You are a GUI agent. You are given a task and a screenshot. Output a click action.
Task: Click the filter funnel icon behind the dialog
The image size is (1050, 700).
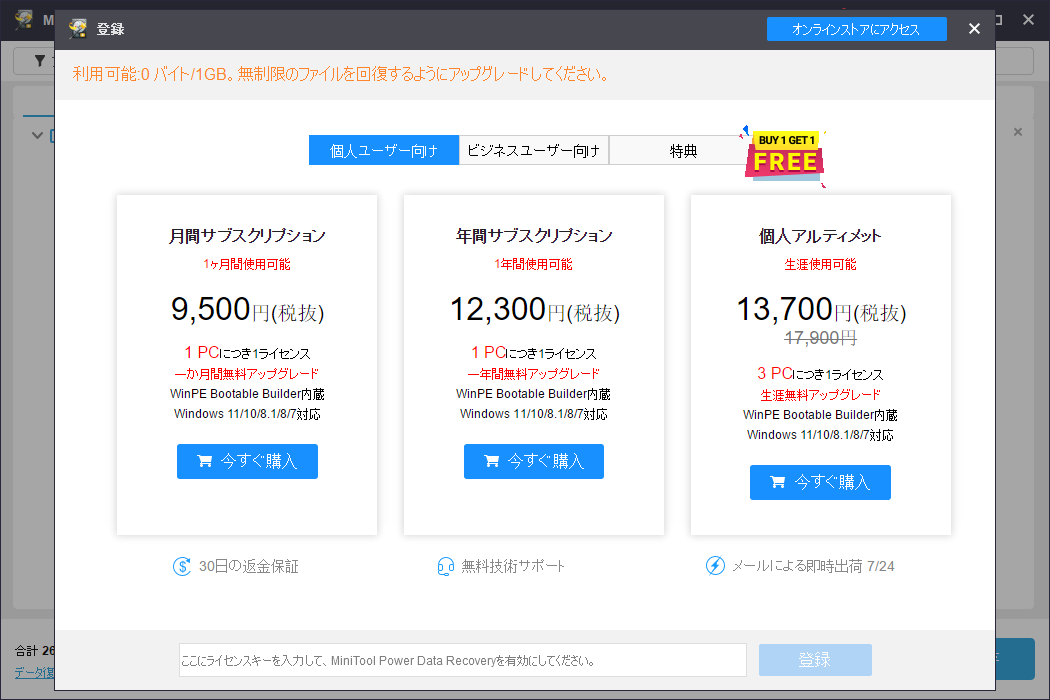tap(40, 61)
